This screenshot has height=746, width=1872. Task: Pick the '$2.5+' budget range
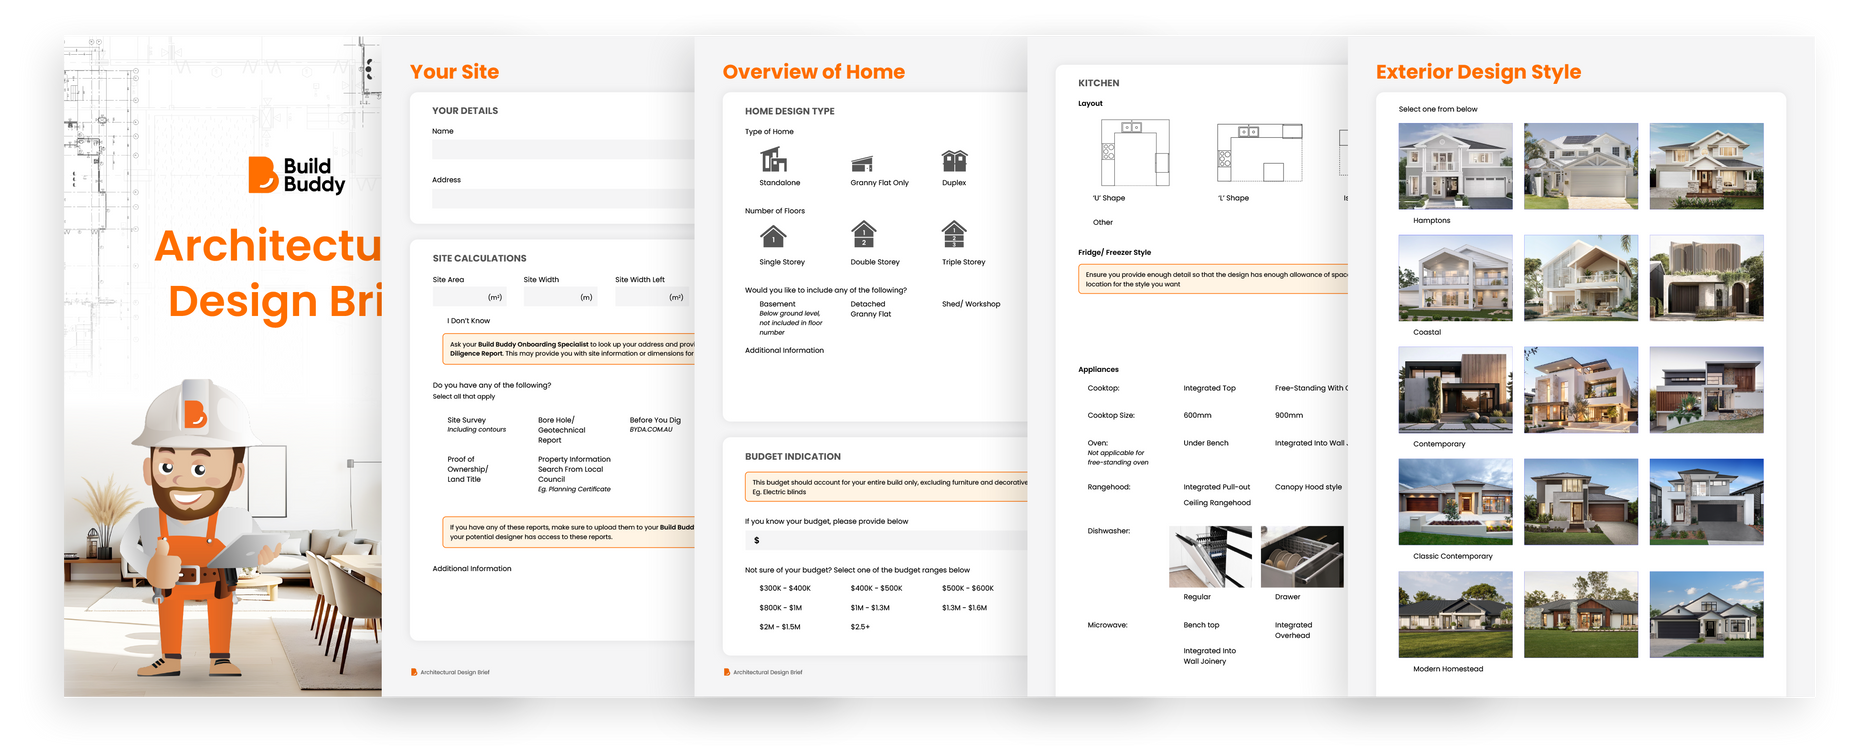[x=860, y=627]
